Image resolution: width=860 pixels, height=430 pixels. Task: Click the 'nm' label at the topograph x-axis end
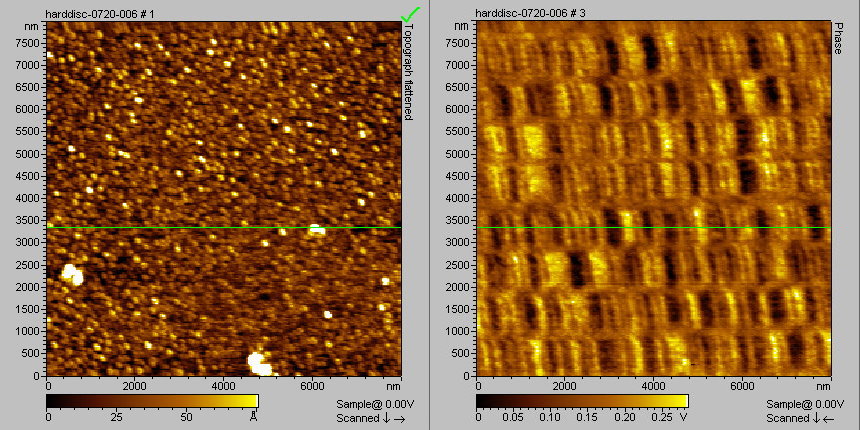pyautogui.click(x=394, y=385)
